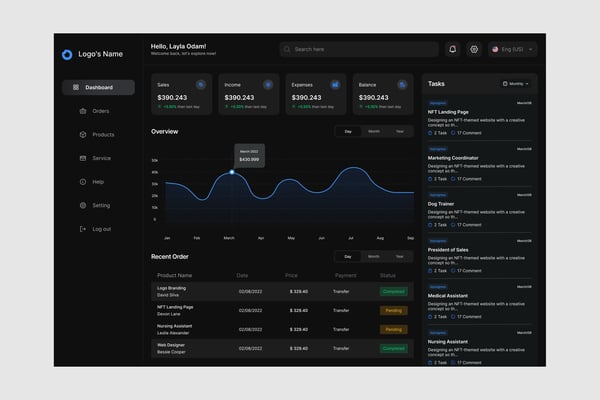Viewport: 600px width, 400px height.
Task: Click the Payment column header
Action: (346, 275)
